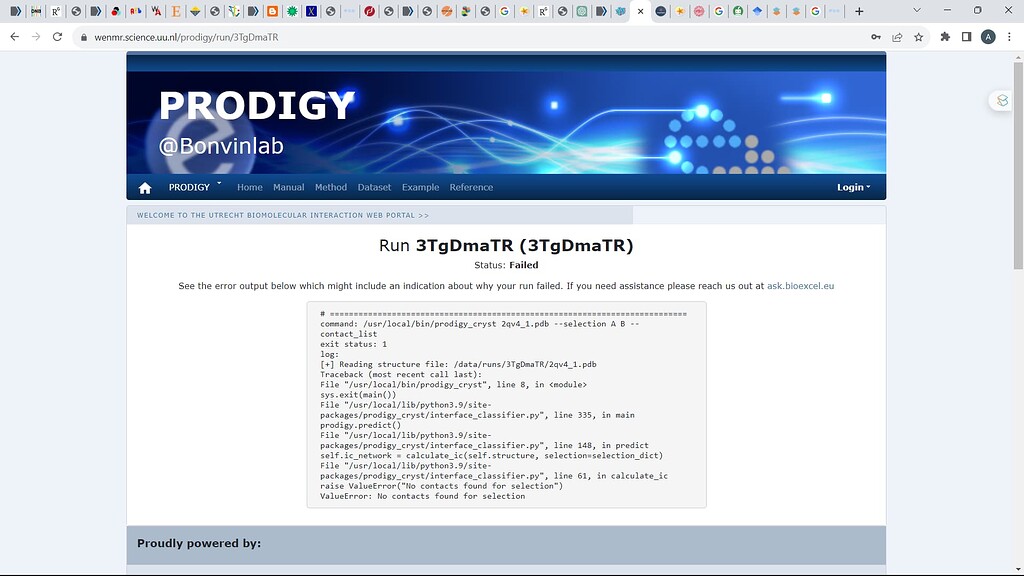Open Chrome's saved passwords key icon
Viewport: 1024px width, 576px height.
click(875, 36)
